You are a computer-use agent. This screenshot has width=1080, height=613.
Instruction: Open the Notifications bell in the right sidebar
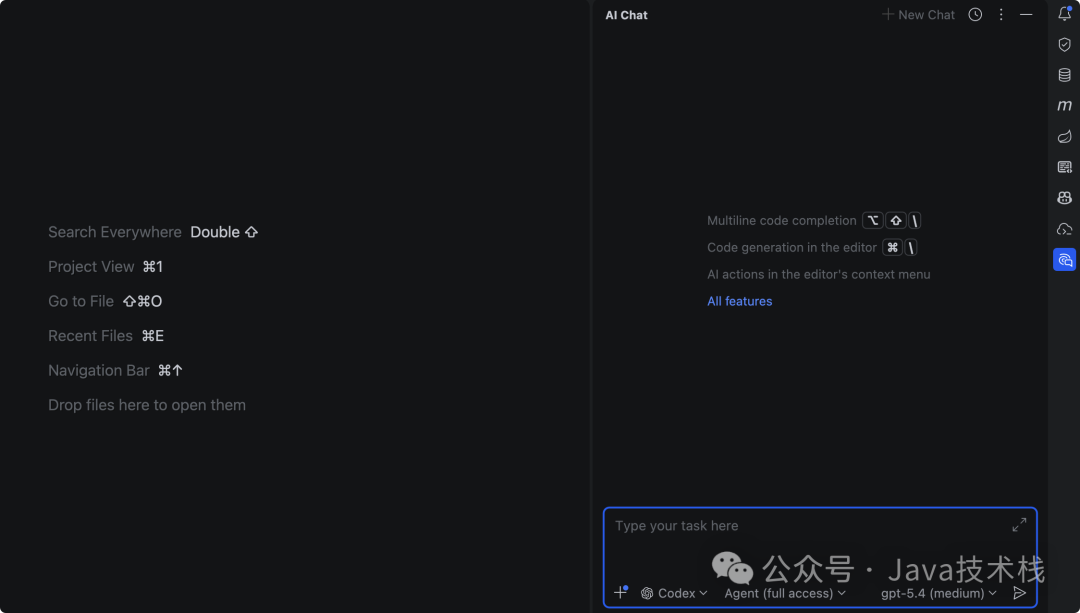point(1064,14)
